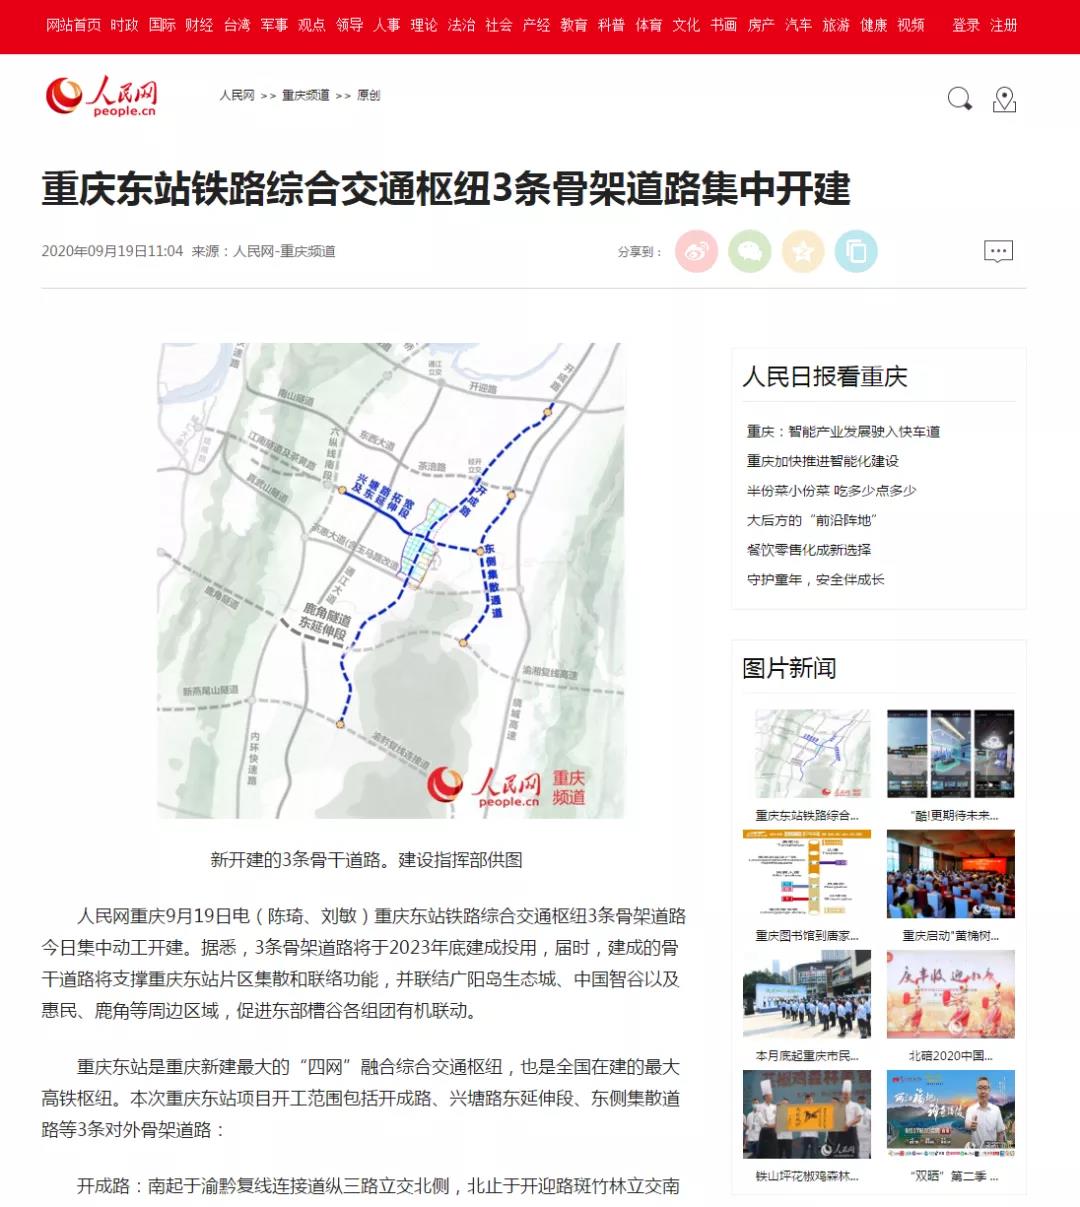Open the 重庆启动"黄桷树" conference thumbnail

[951, 873]
